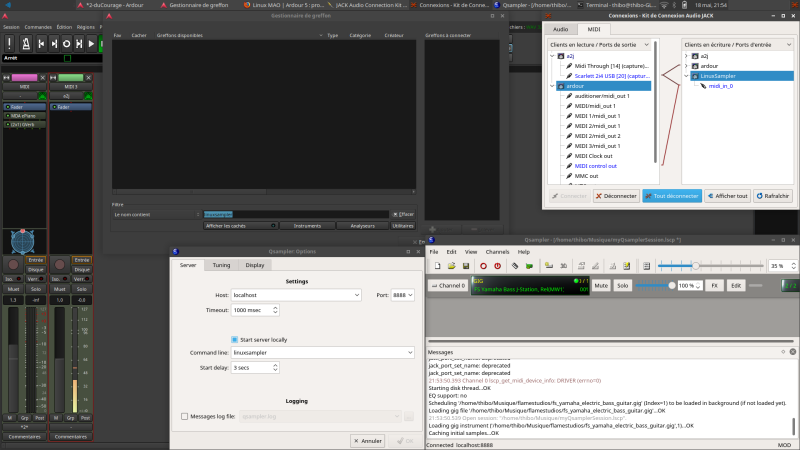
Task: Switch to the Tuning tab
Action: click(221, 265)
